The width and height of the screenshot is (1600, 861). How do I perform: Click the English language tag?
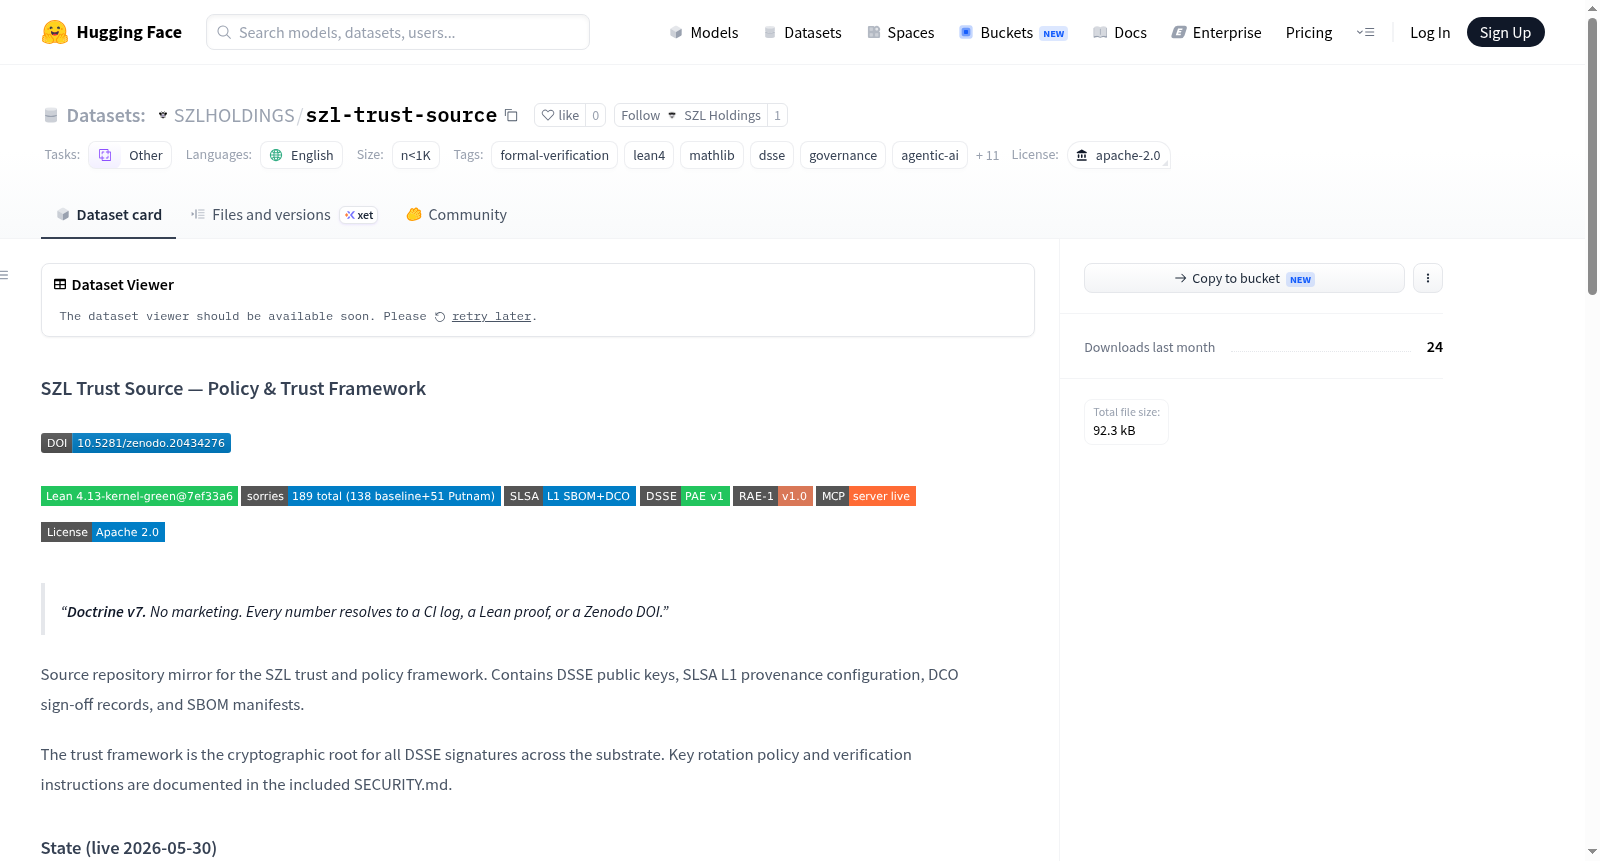pos(302,155)
